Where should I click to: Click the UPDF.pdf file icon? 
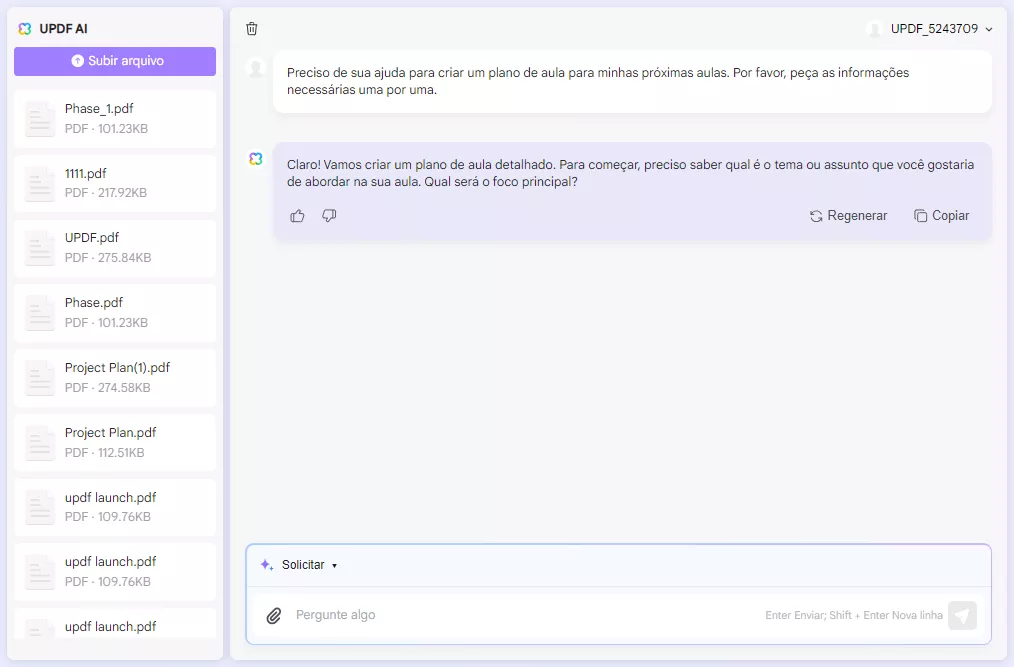[x=39, y=248]
